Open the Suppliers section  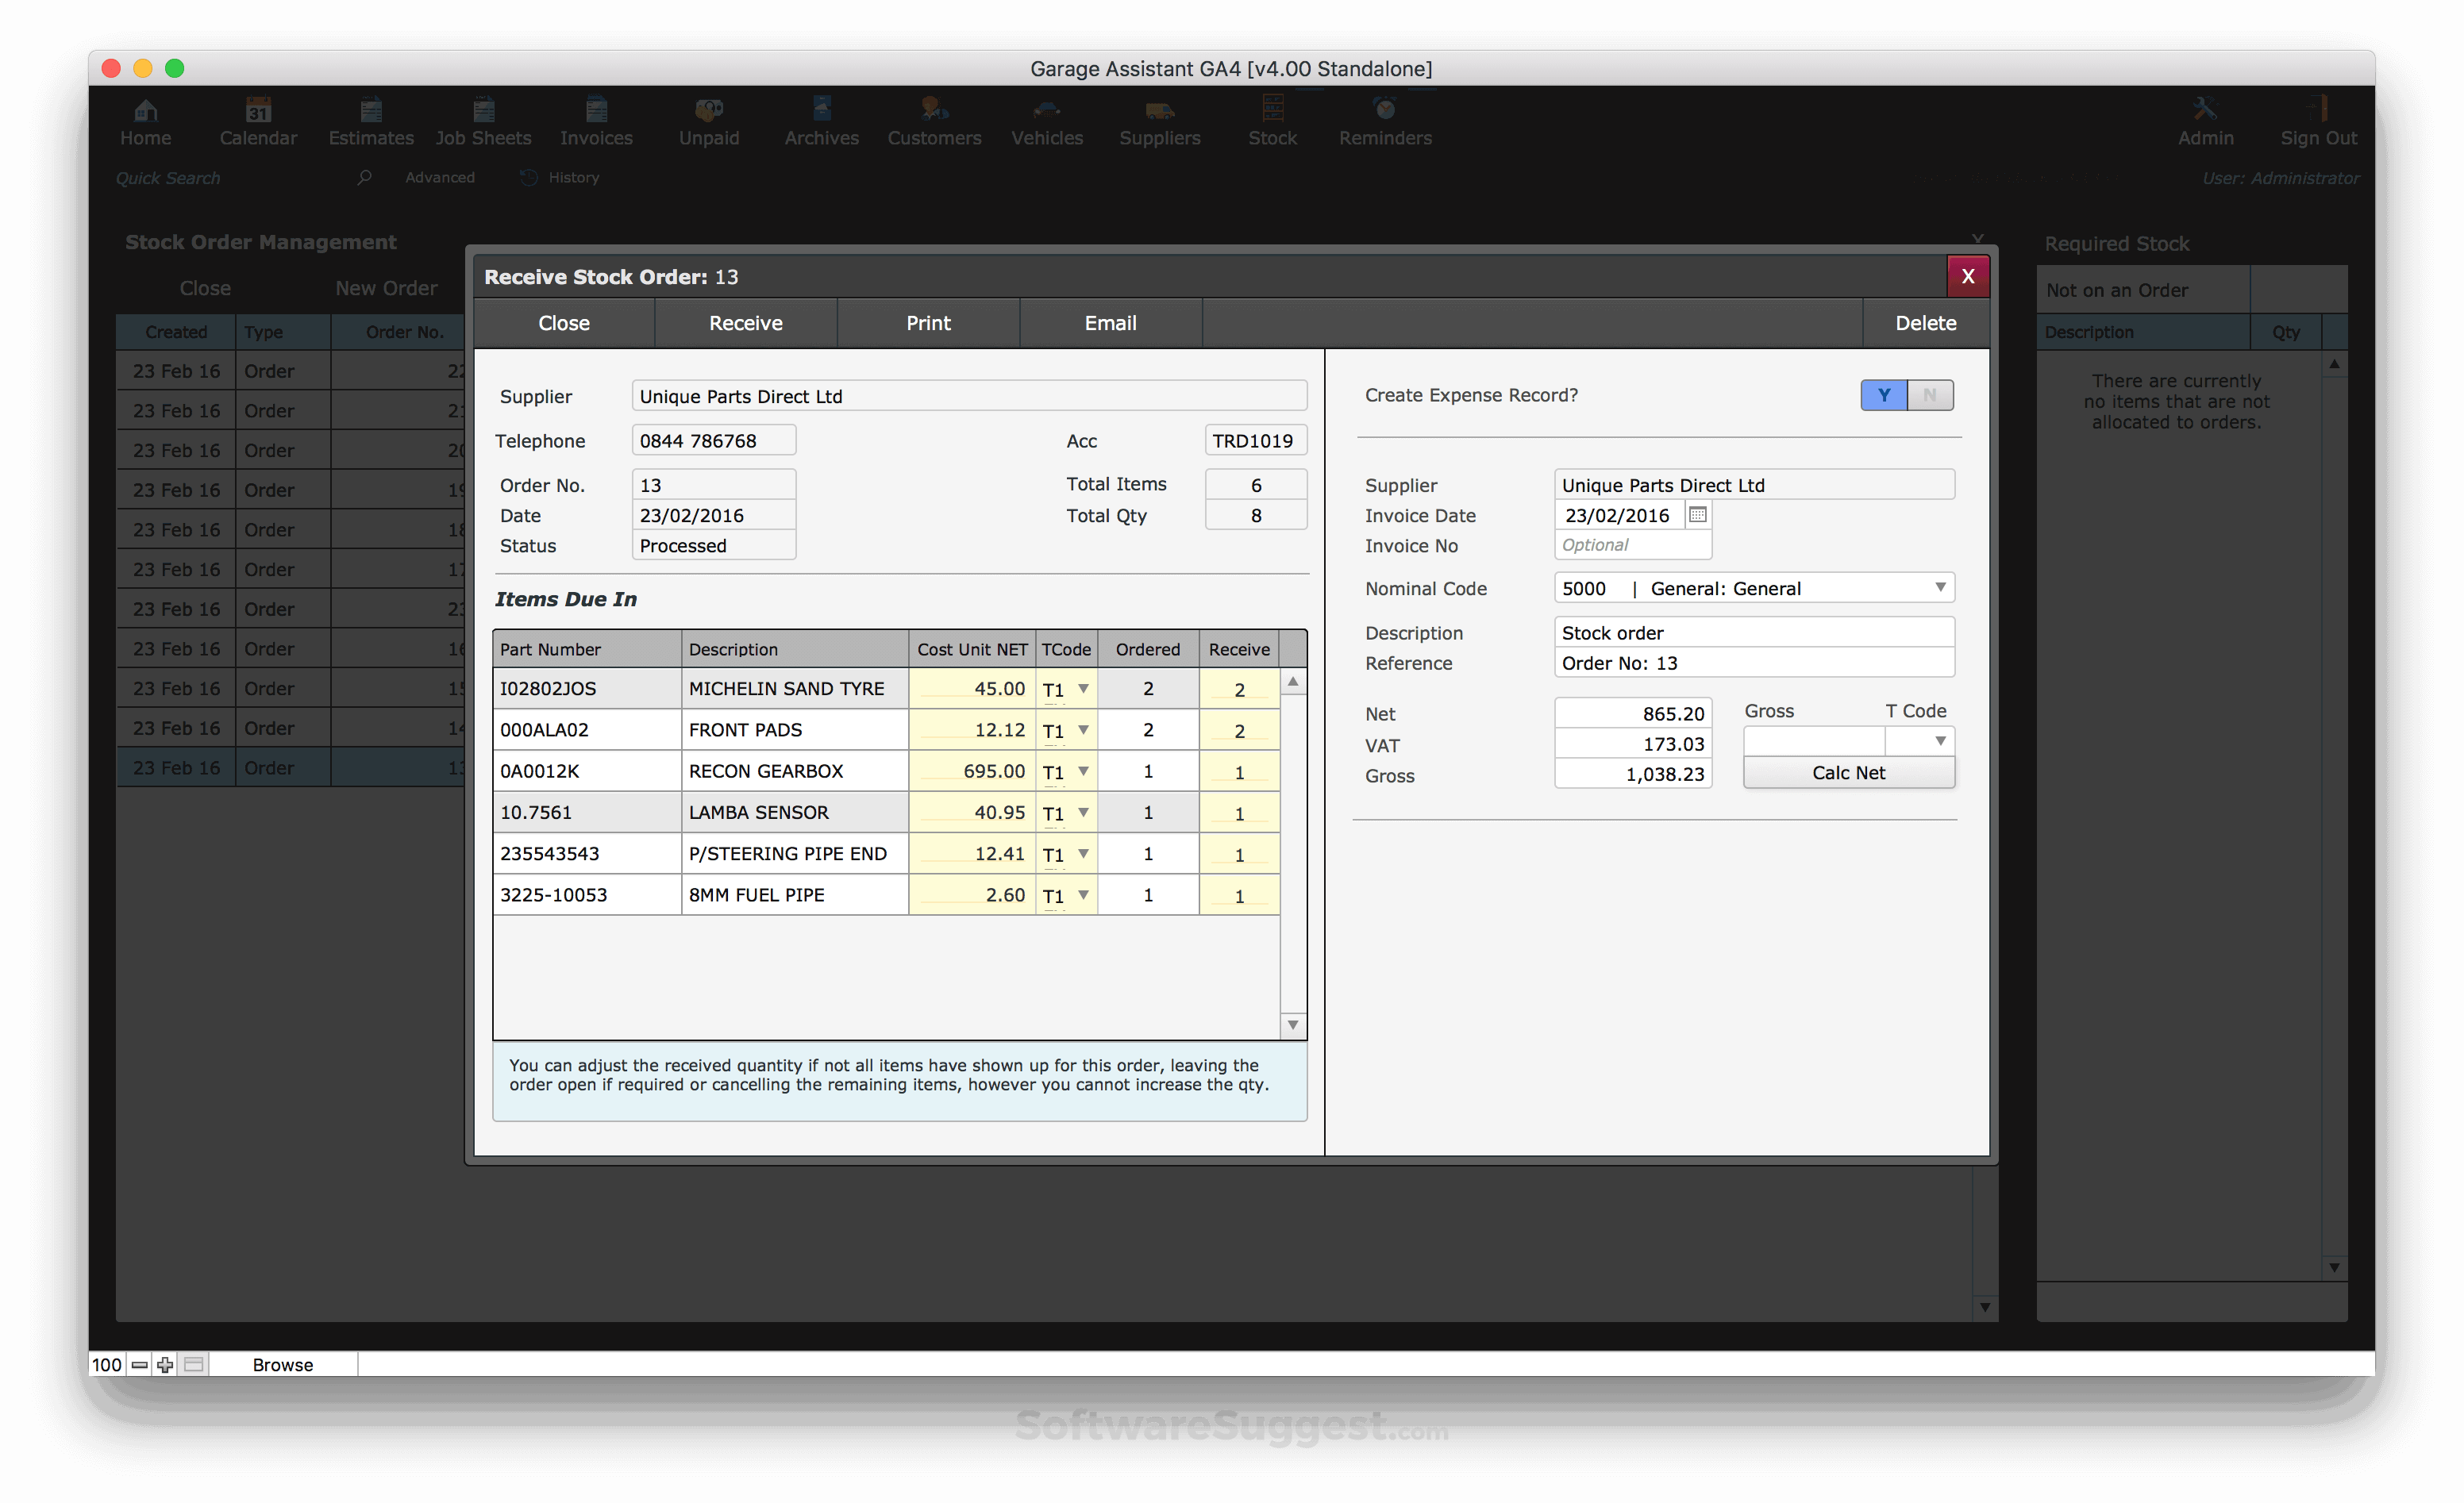(x=1159, y=121)
